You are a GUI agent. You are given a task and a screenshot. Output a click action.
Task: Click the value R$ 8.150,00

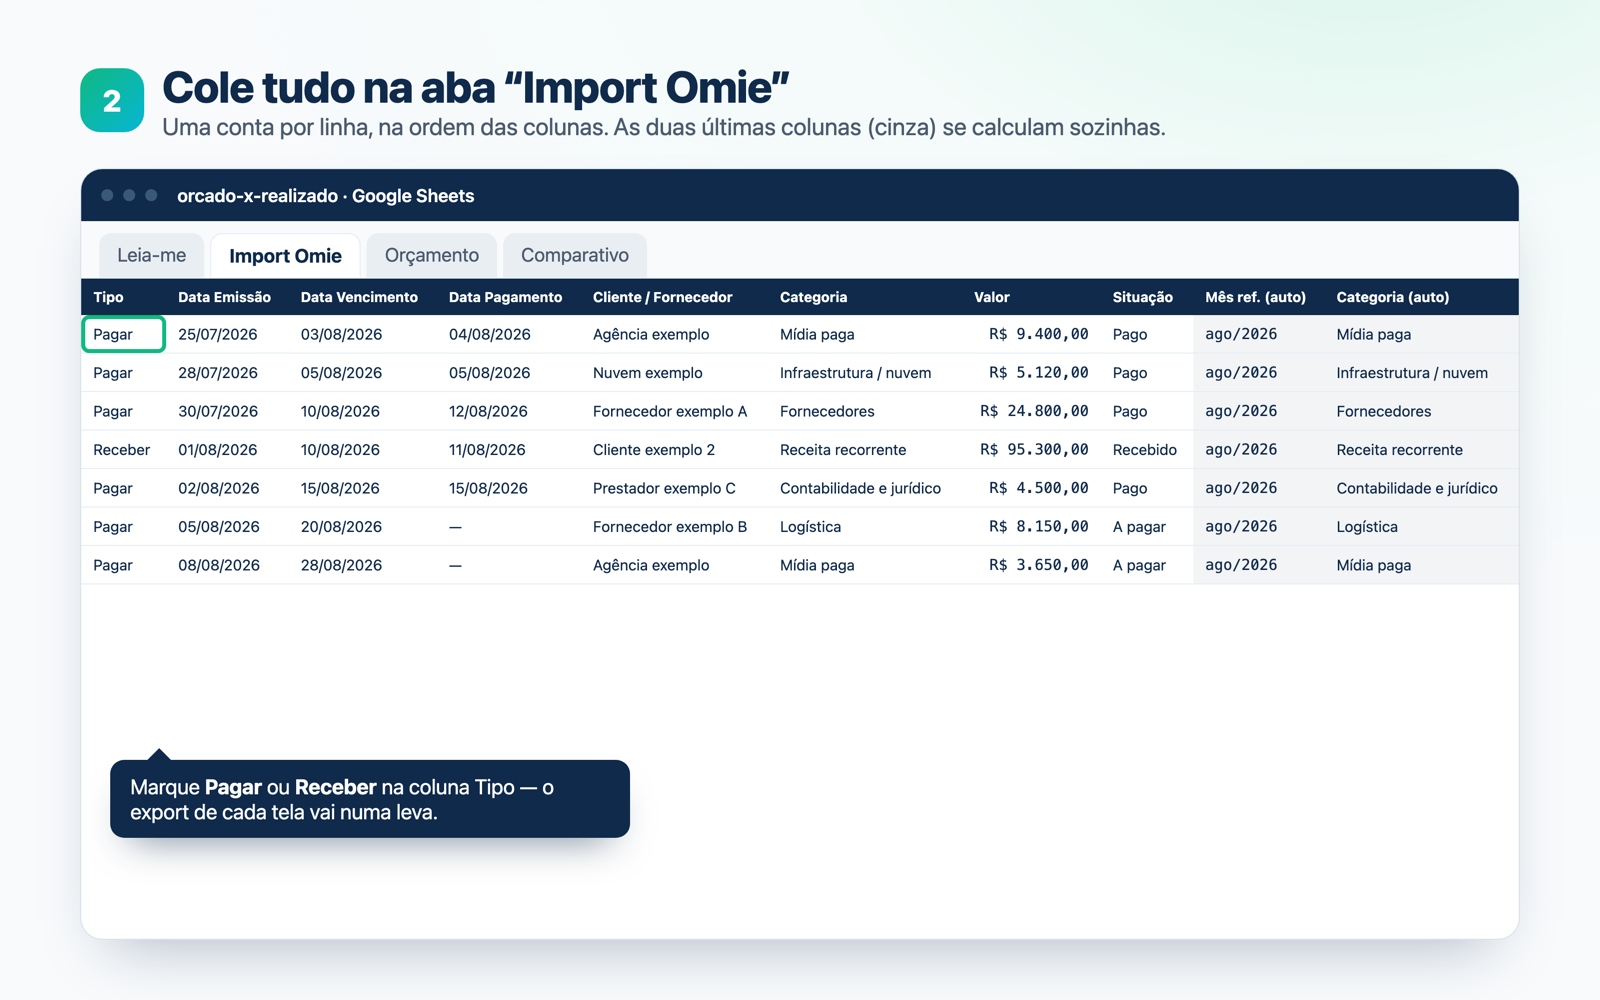coord(1038,527)
